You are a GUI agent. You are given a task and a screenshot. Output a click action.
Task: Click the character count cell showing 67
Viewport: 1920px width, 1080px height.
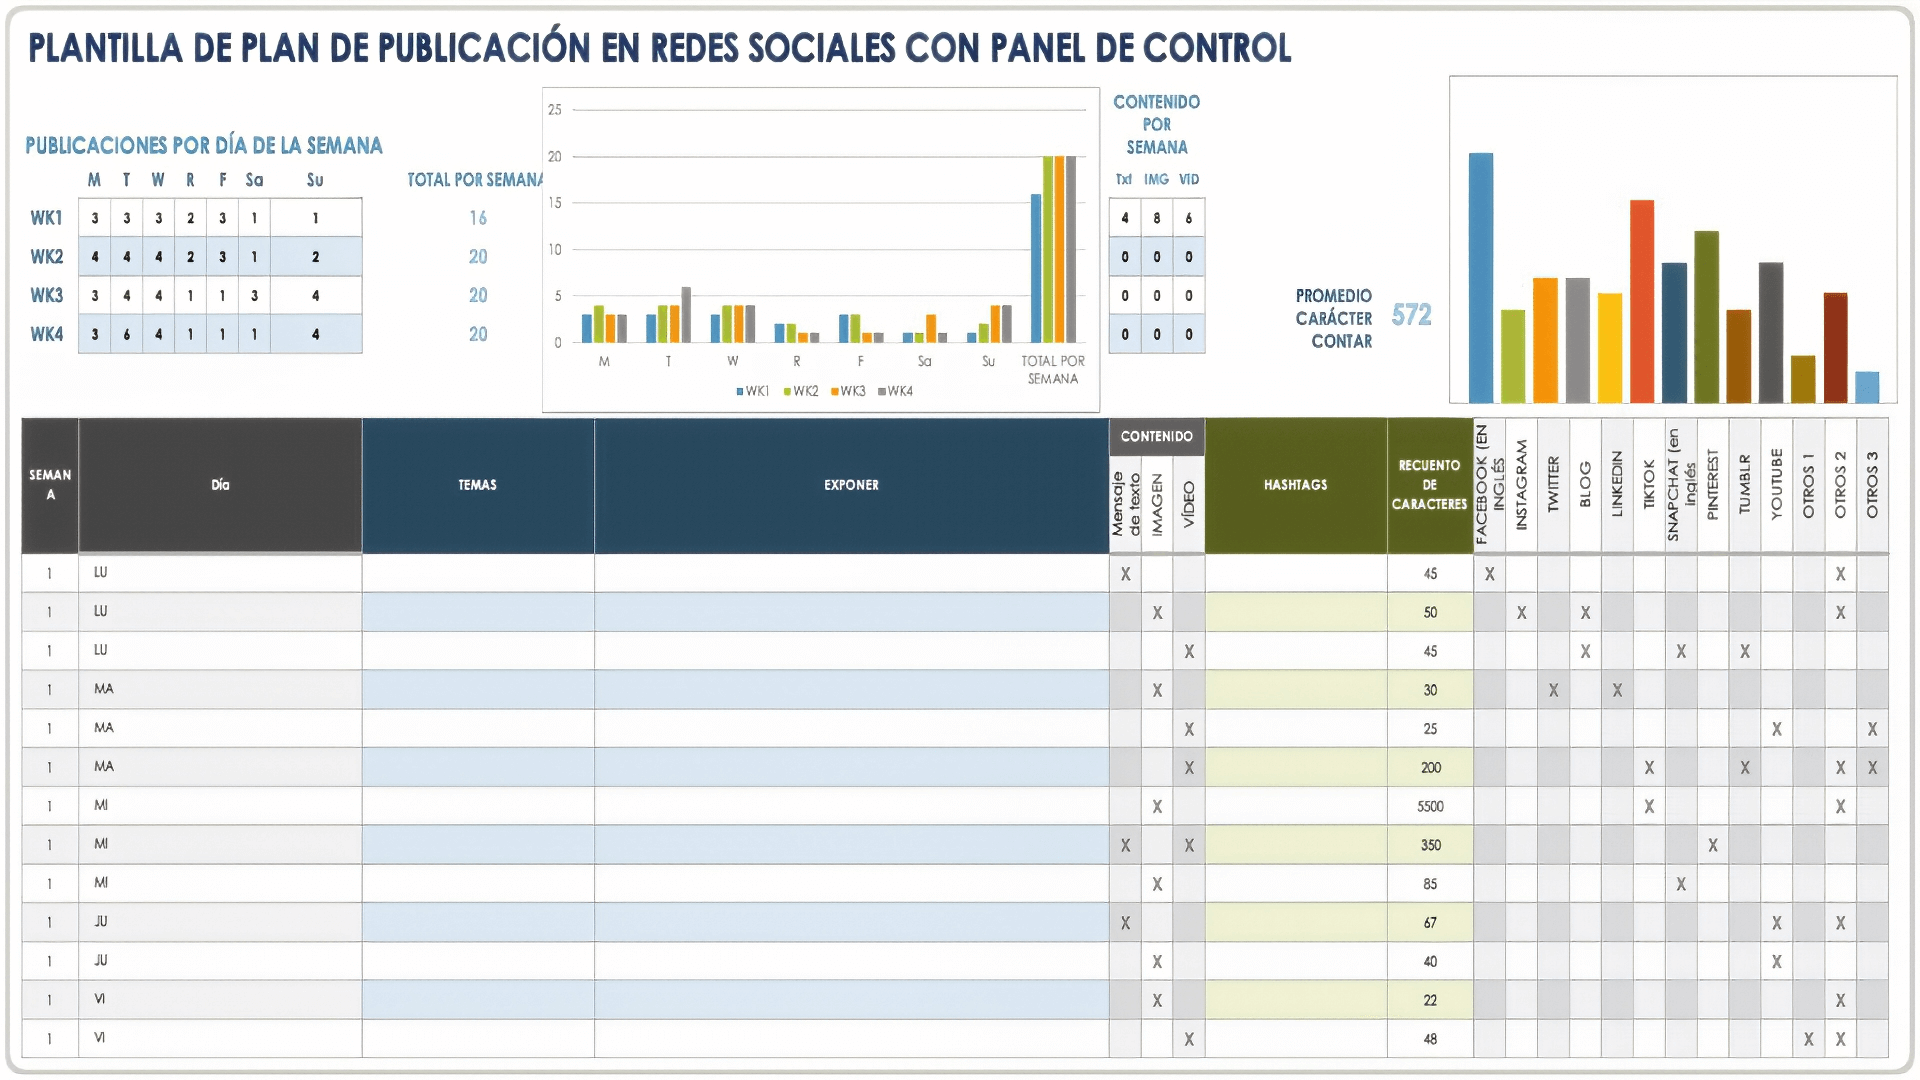point(1430,922)
